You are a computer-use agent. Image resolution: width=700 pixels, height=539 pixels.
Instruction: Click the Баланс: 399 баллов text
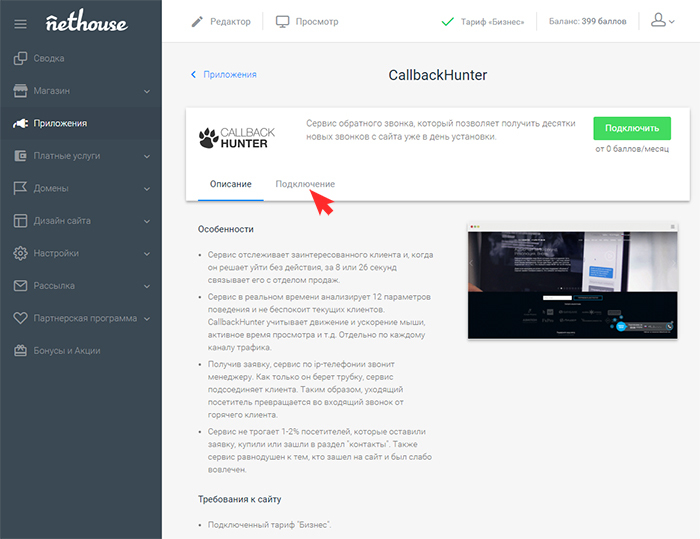pos(588,21)
